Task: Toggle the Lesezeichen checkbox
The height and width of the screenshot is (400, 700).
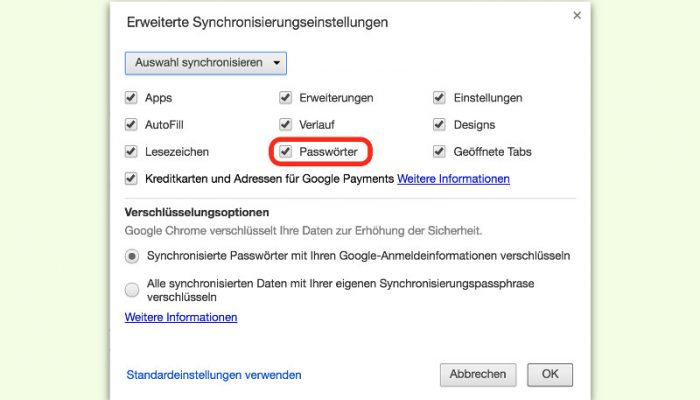Action: pos(131,151)
